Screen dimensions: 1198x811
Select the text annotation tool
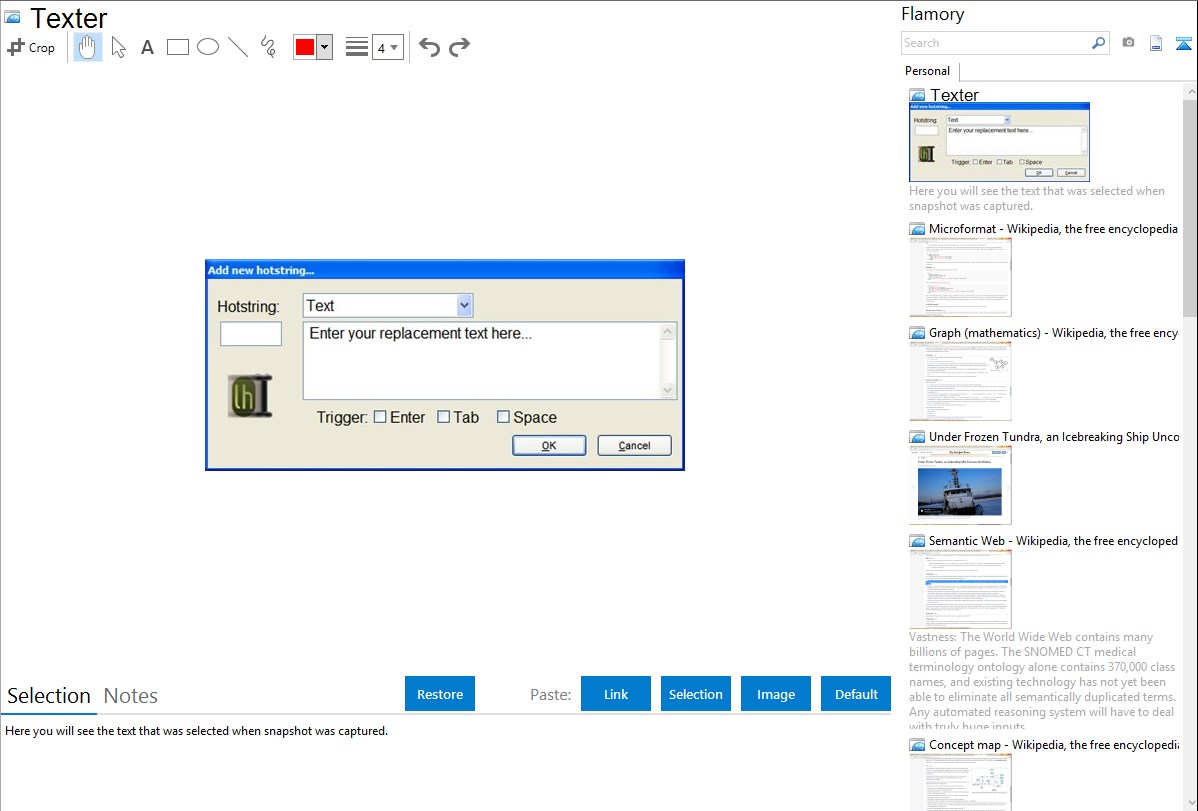pos(147,47)
